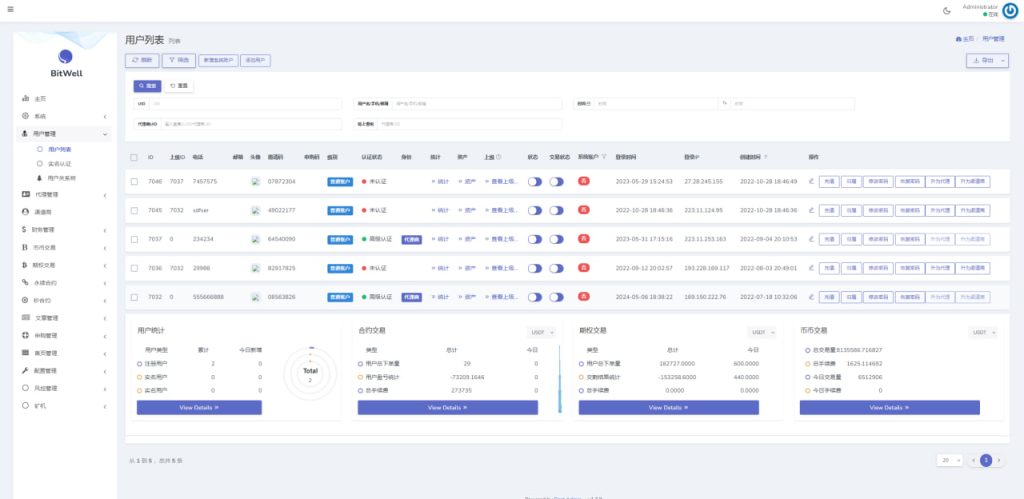The image size is (1024, 499).
Task: Sort by 创建时间 column arrow
Action: 765,157
